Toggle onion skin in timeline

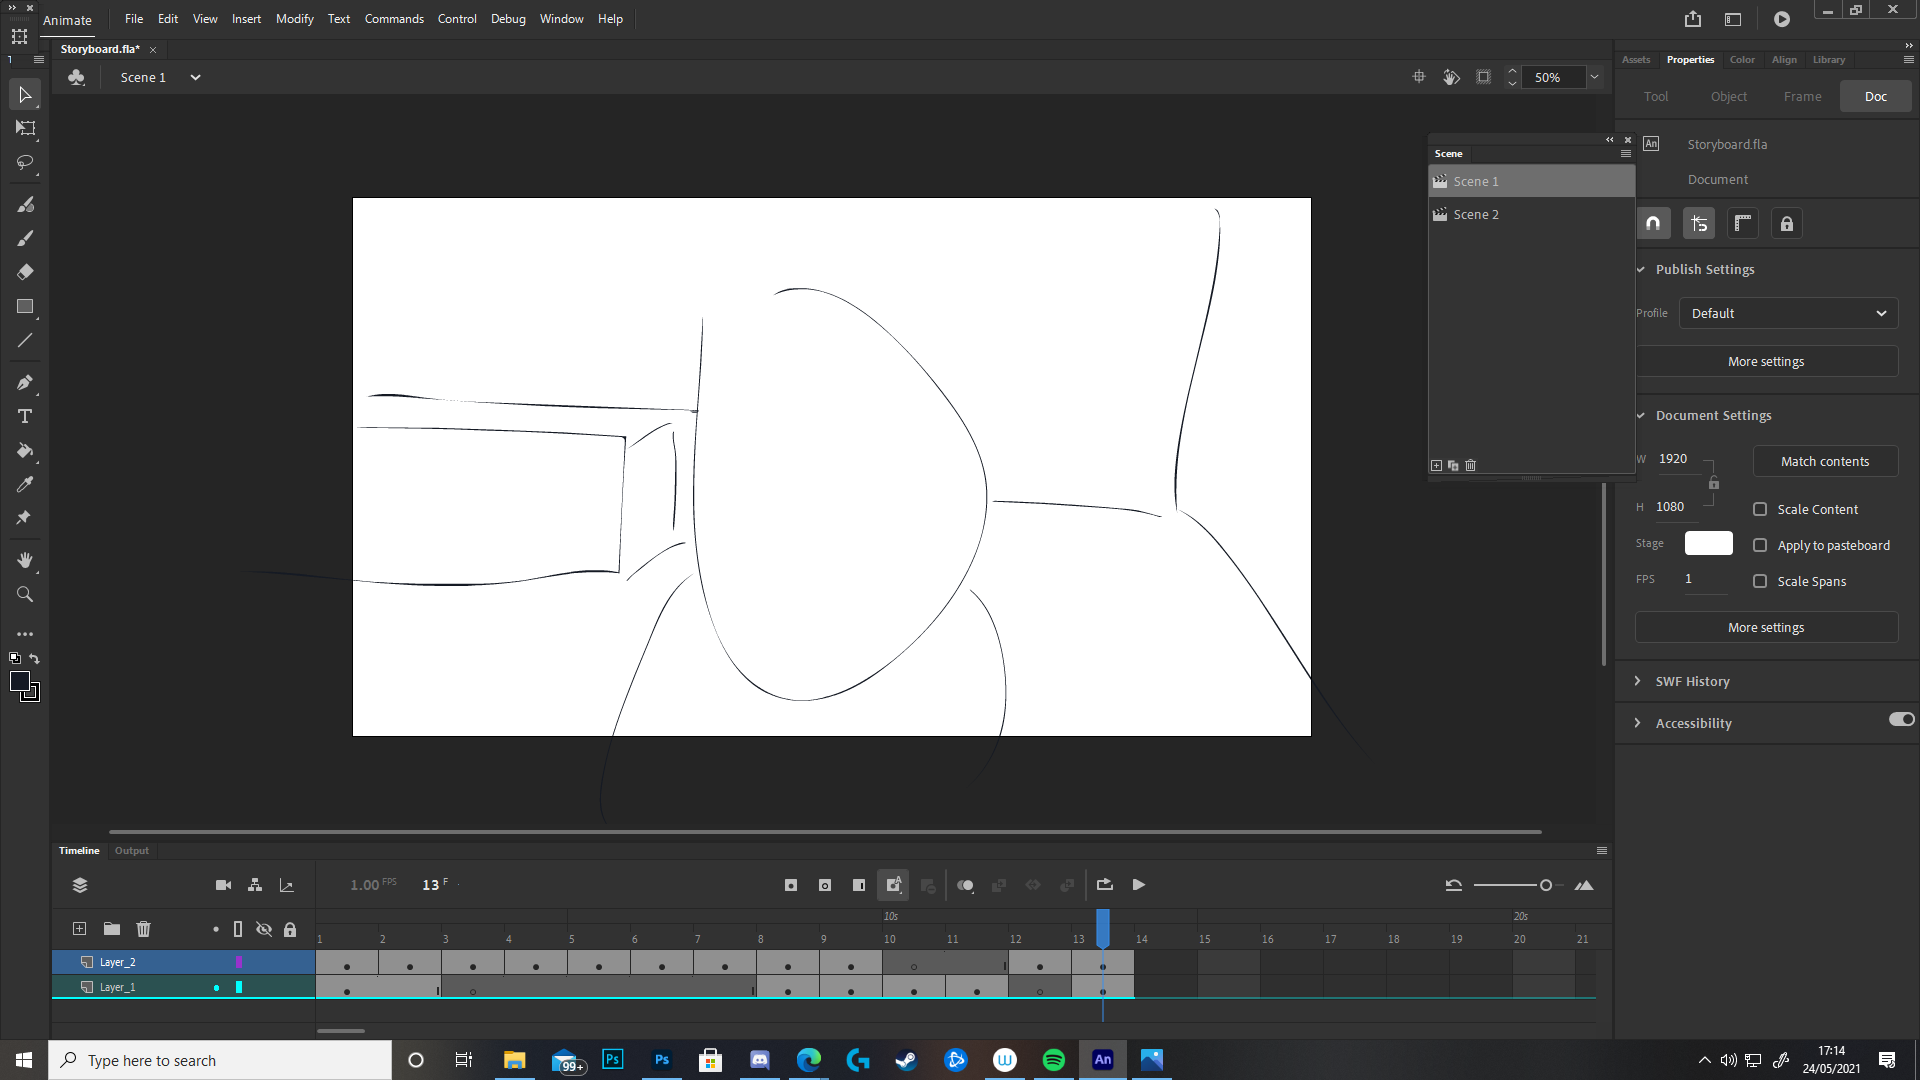coord(965,885)
